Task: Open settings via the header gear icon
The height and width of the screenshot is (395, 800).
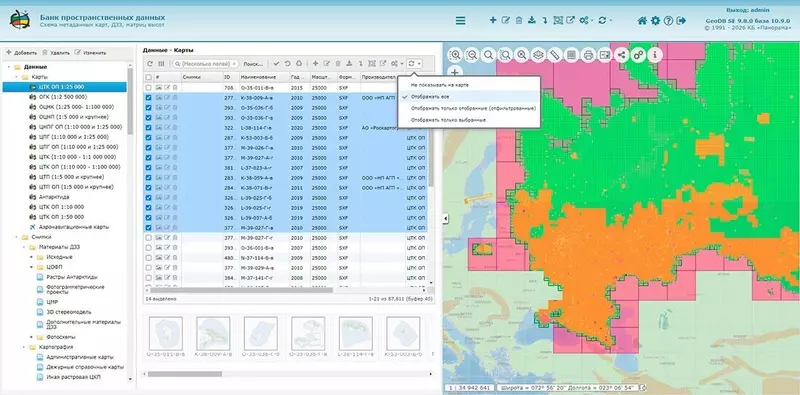Action: 656,20
